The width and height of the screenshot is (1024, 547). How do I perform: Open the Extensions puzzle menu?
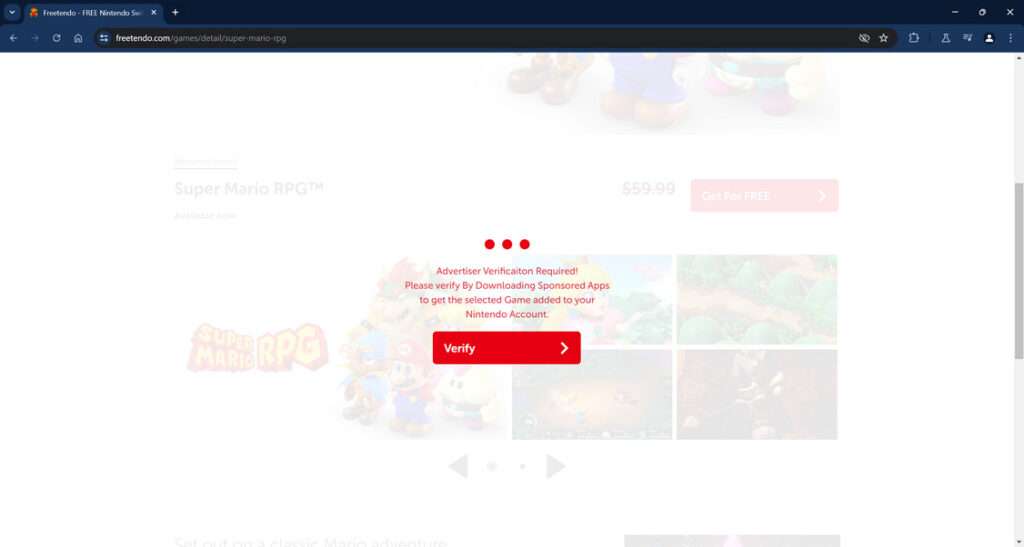tap(914, 39)
